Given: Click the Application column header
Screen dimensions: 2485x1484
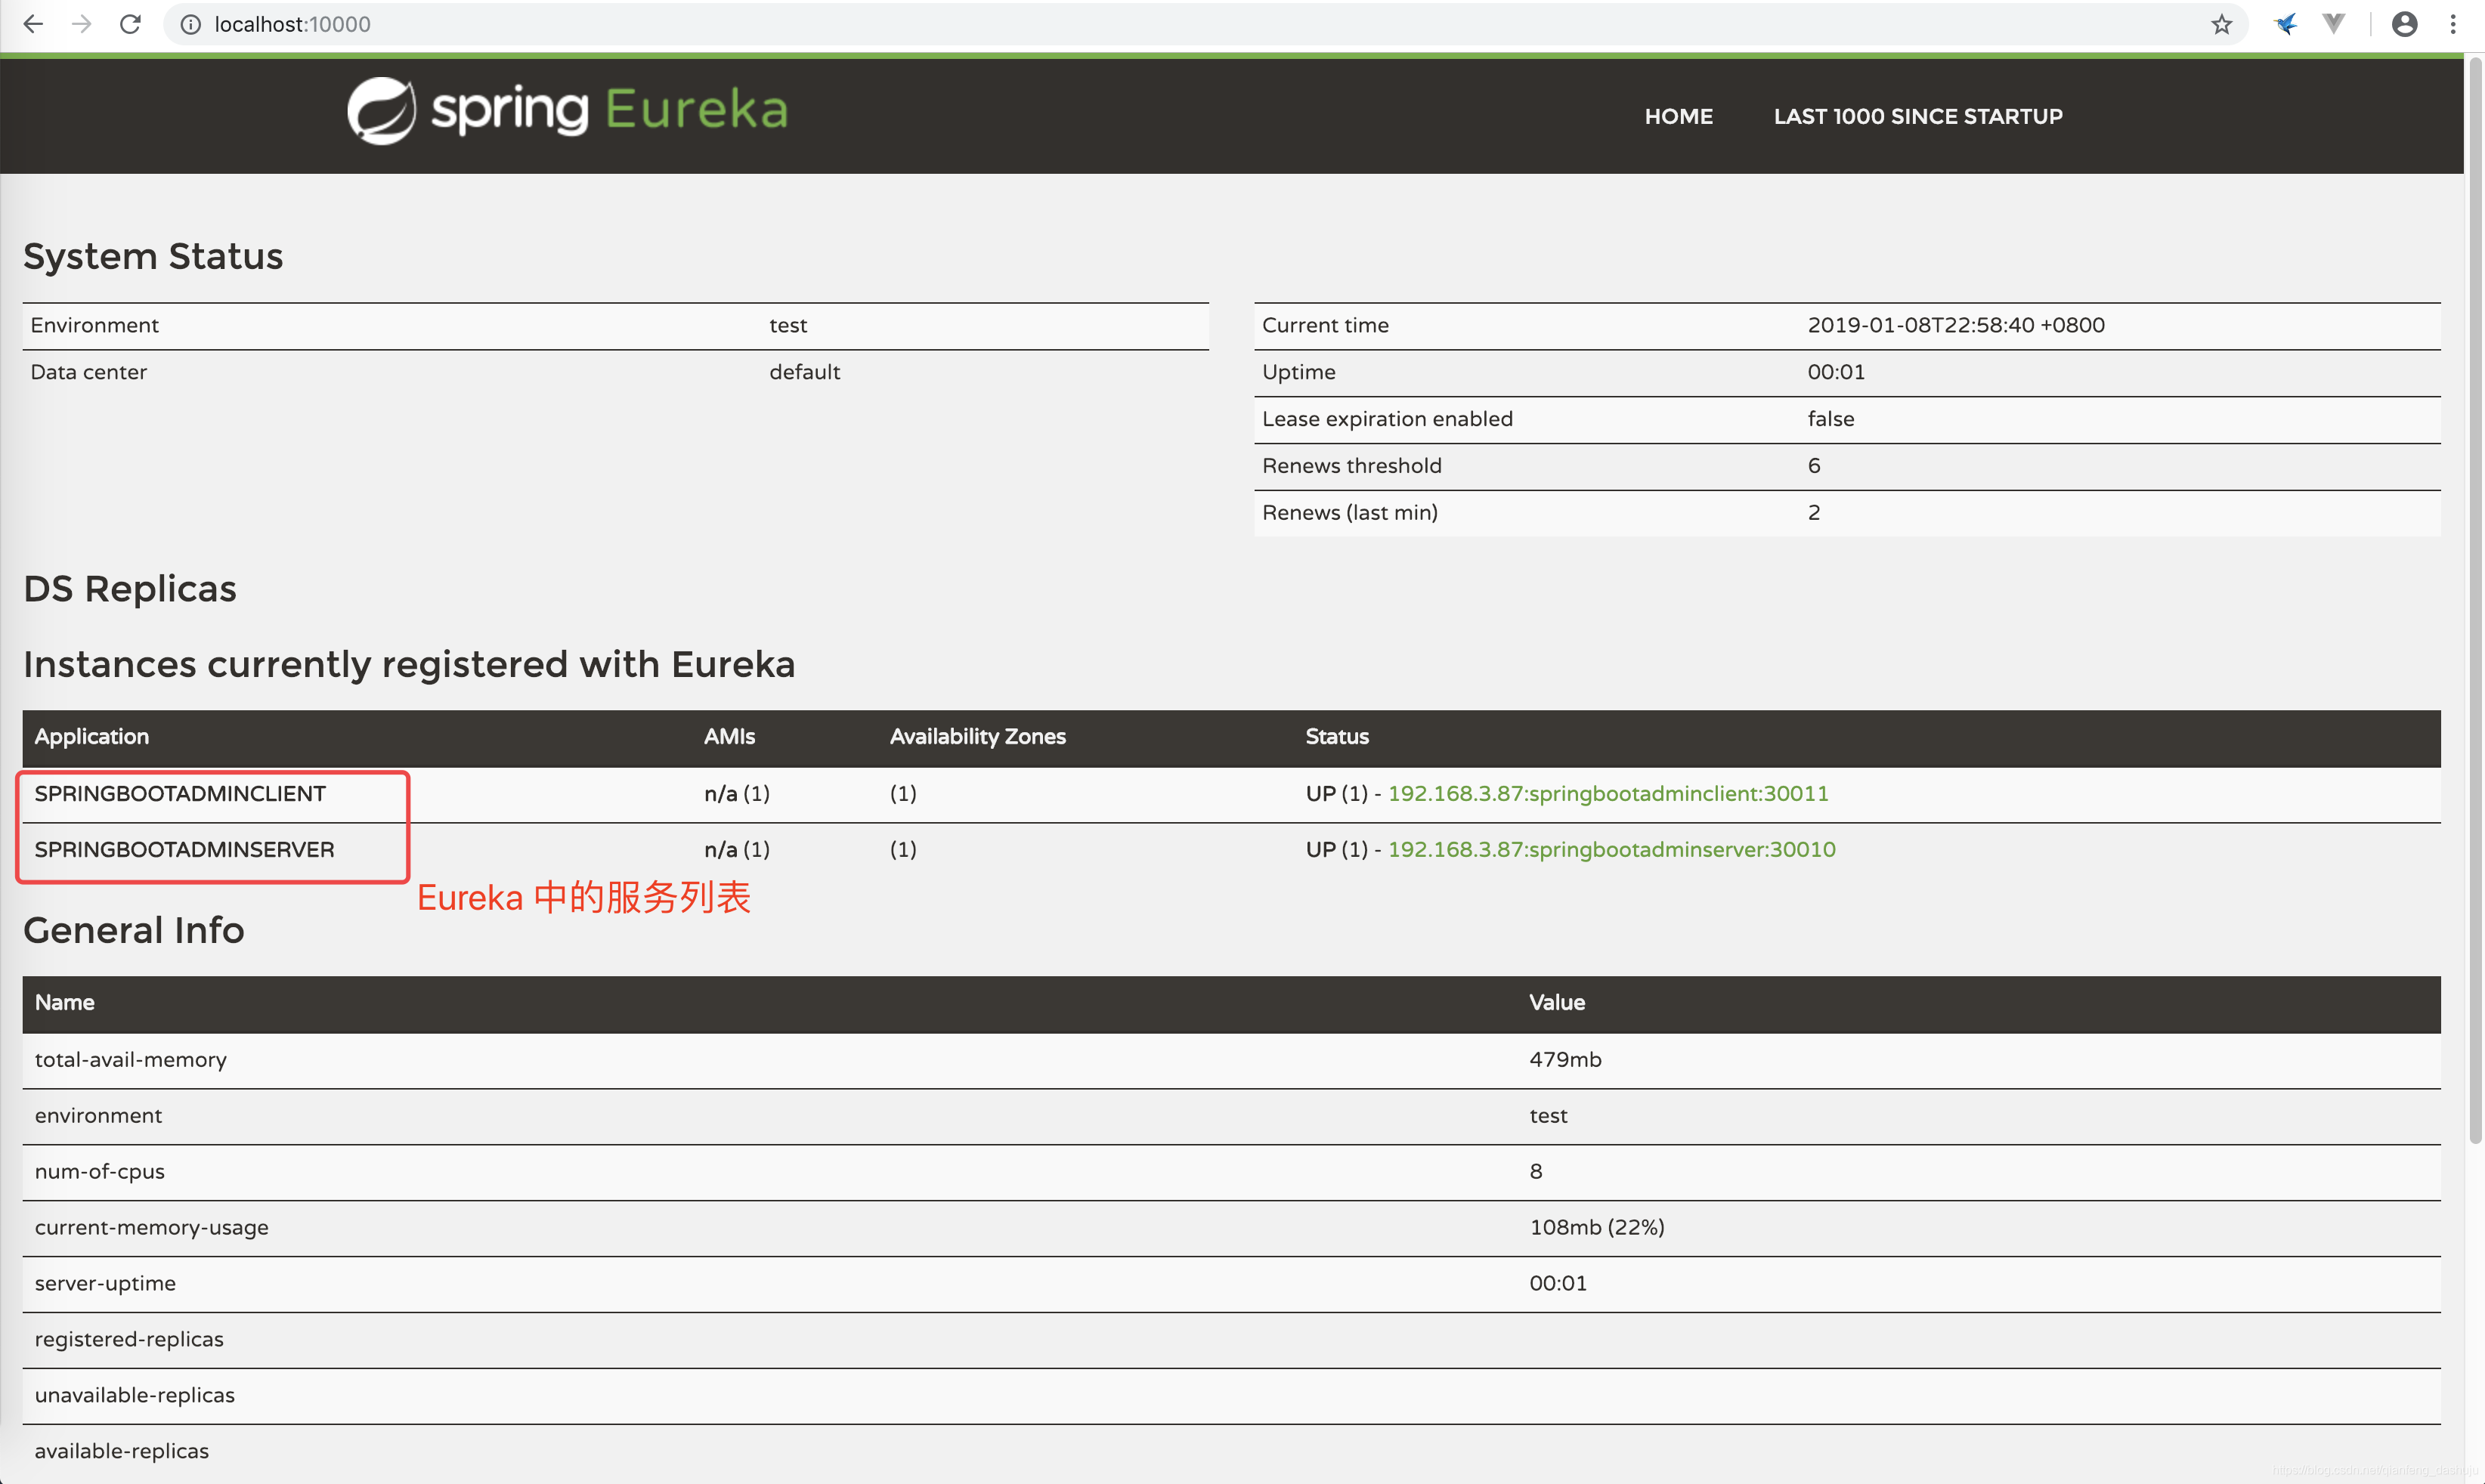Looking at the screenshot, I should pyautogui.click(x=91, y=737).
